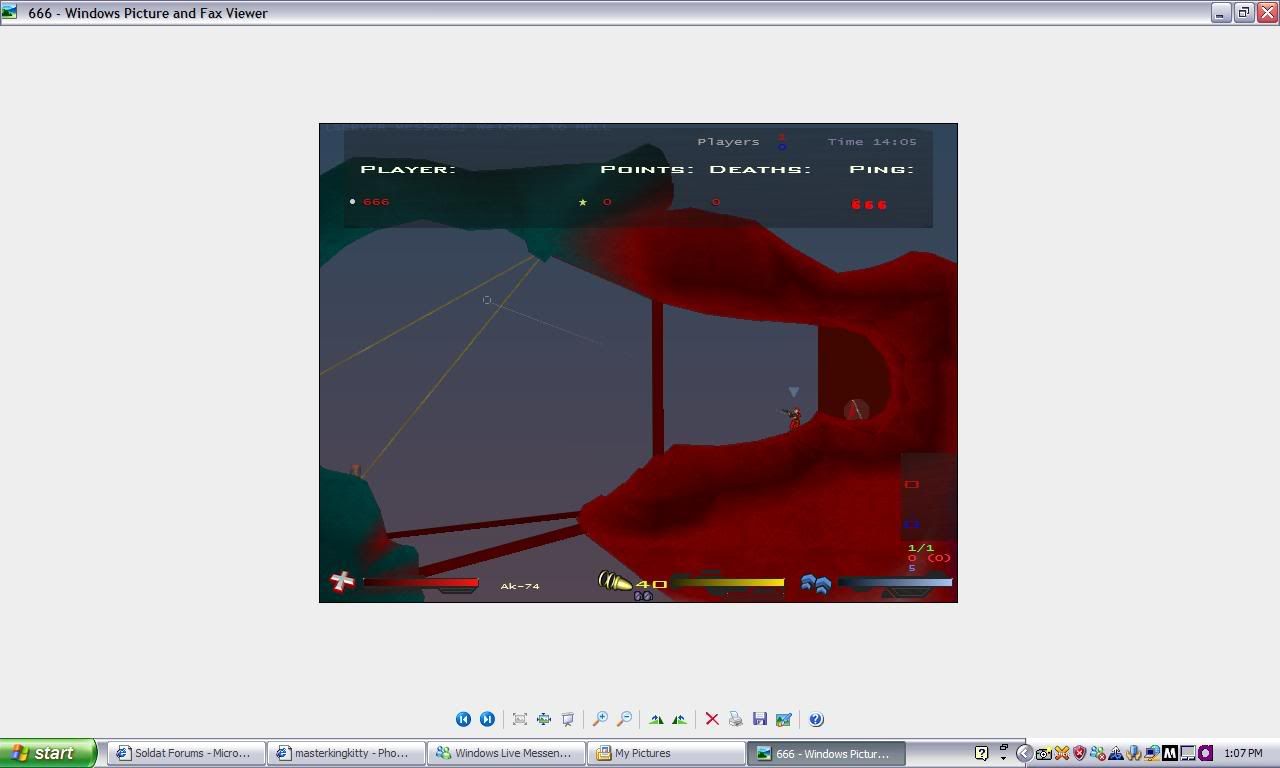The image size is (1280, 768).
Task: Click the camera tray icon
Action: [x=1043, y=753]
